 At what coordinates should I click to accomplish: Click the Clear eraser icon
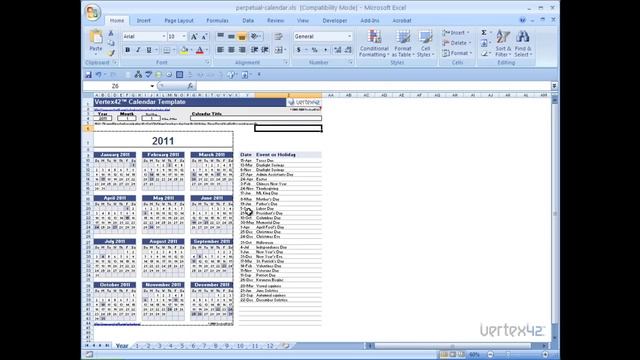click(x=484, y=53)
